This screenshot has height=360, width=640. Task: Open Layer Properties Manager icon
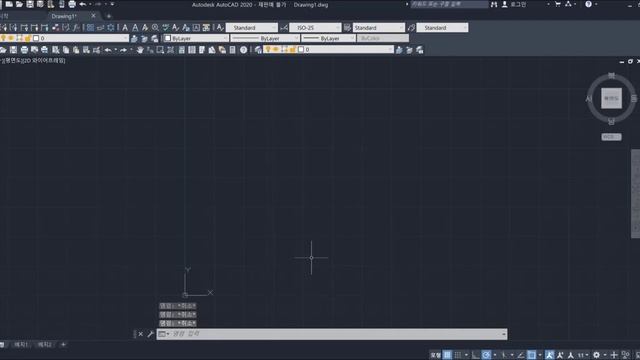click(258, 50)
